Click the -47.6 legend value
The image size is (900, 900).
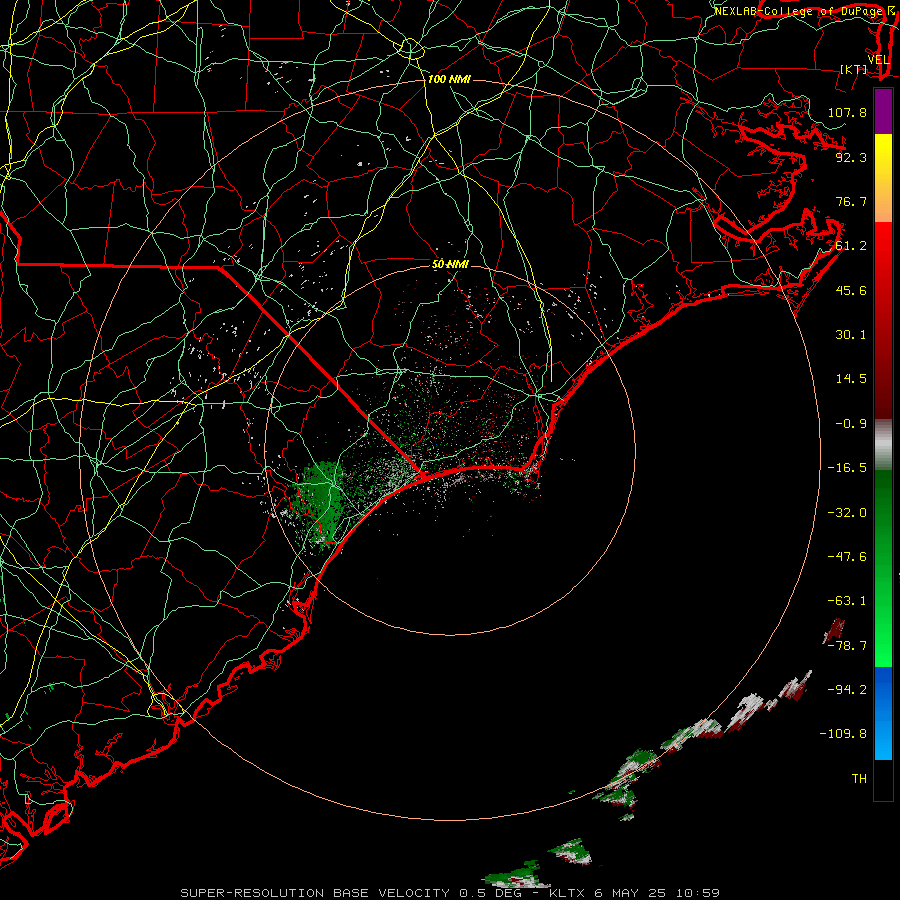pos(847,557)
